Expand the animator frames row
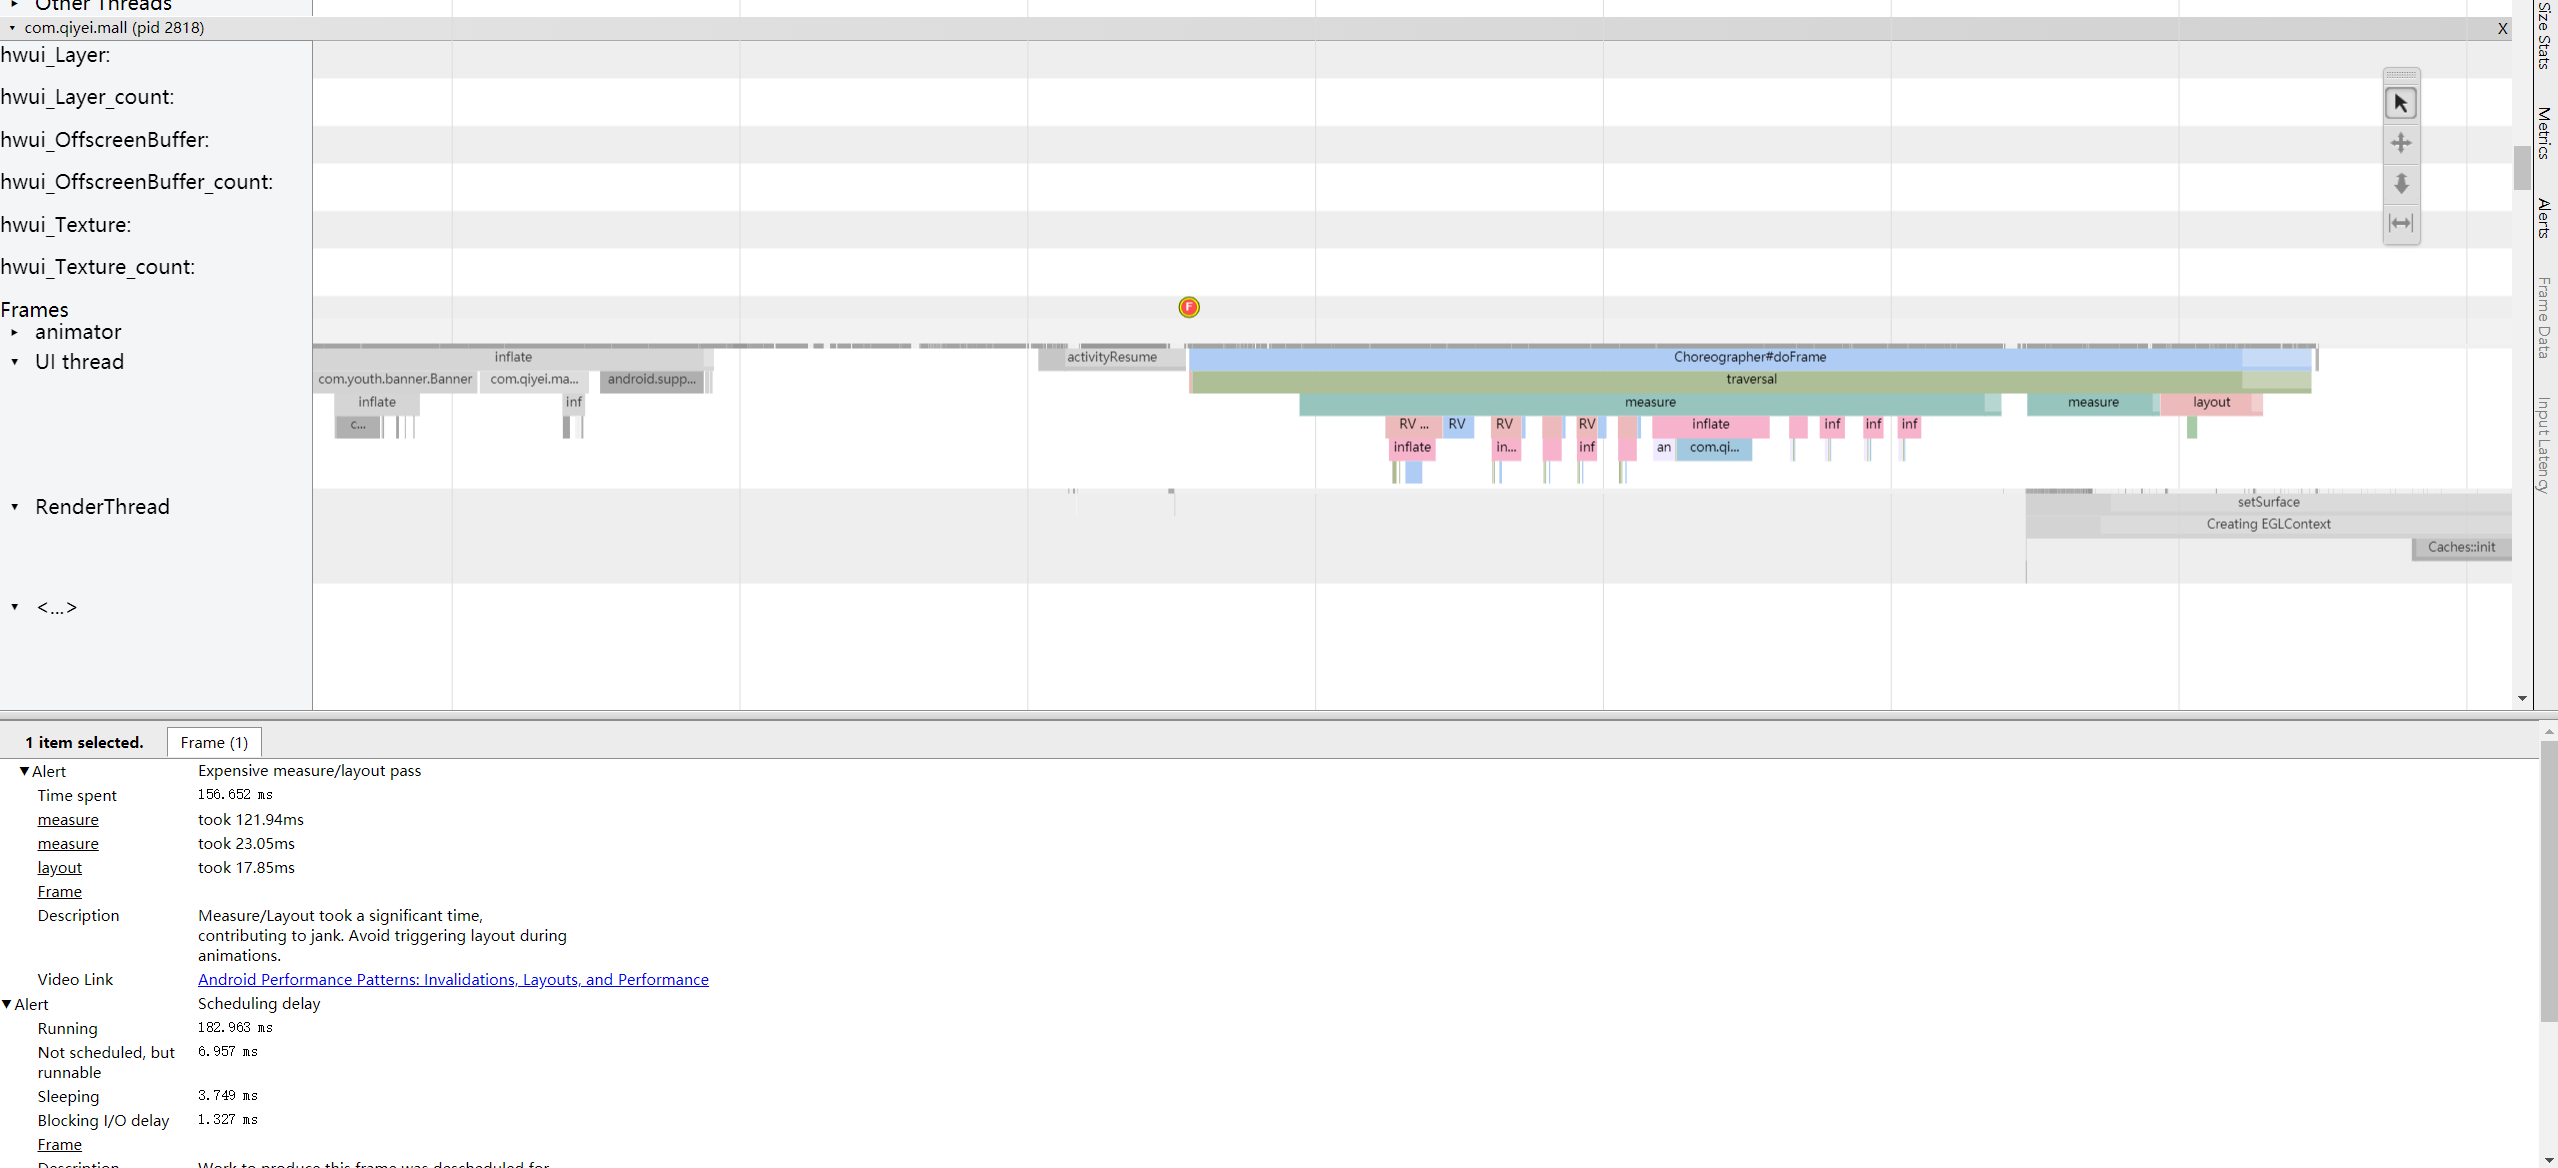2558x1168 pixels. [14, 332]
